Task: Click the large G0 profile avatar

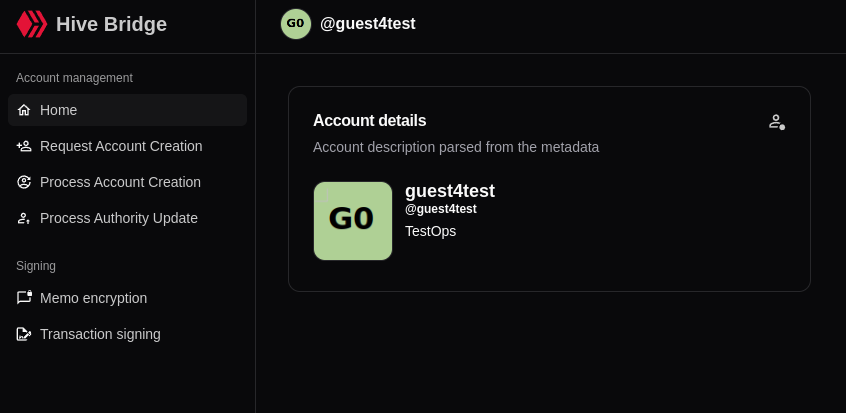Action: coord(353,221)
